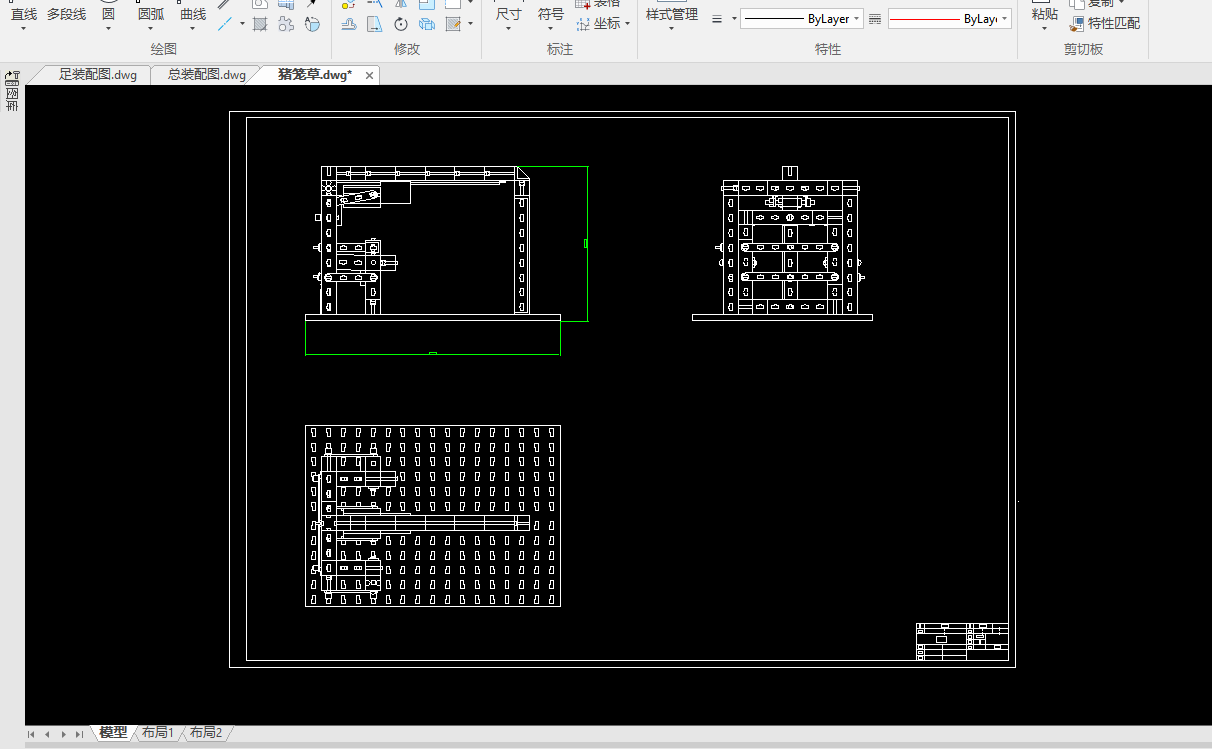Click the lineweight icon in 特性 panel
Image resolution: width=1212 pixels, height=749 pixels.
717,19
